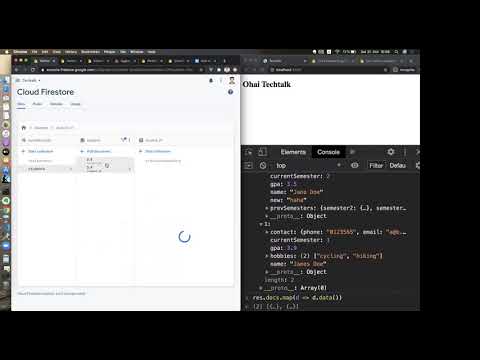Image resolution: width=480 pixels, height=360 pixels.
Task: Click the Firestore help question-mark icon
Action: (230, 92)
